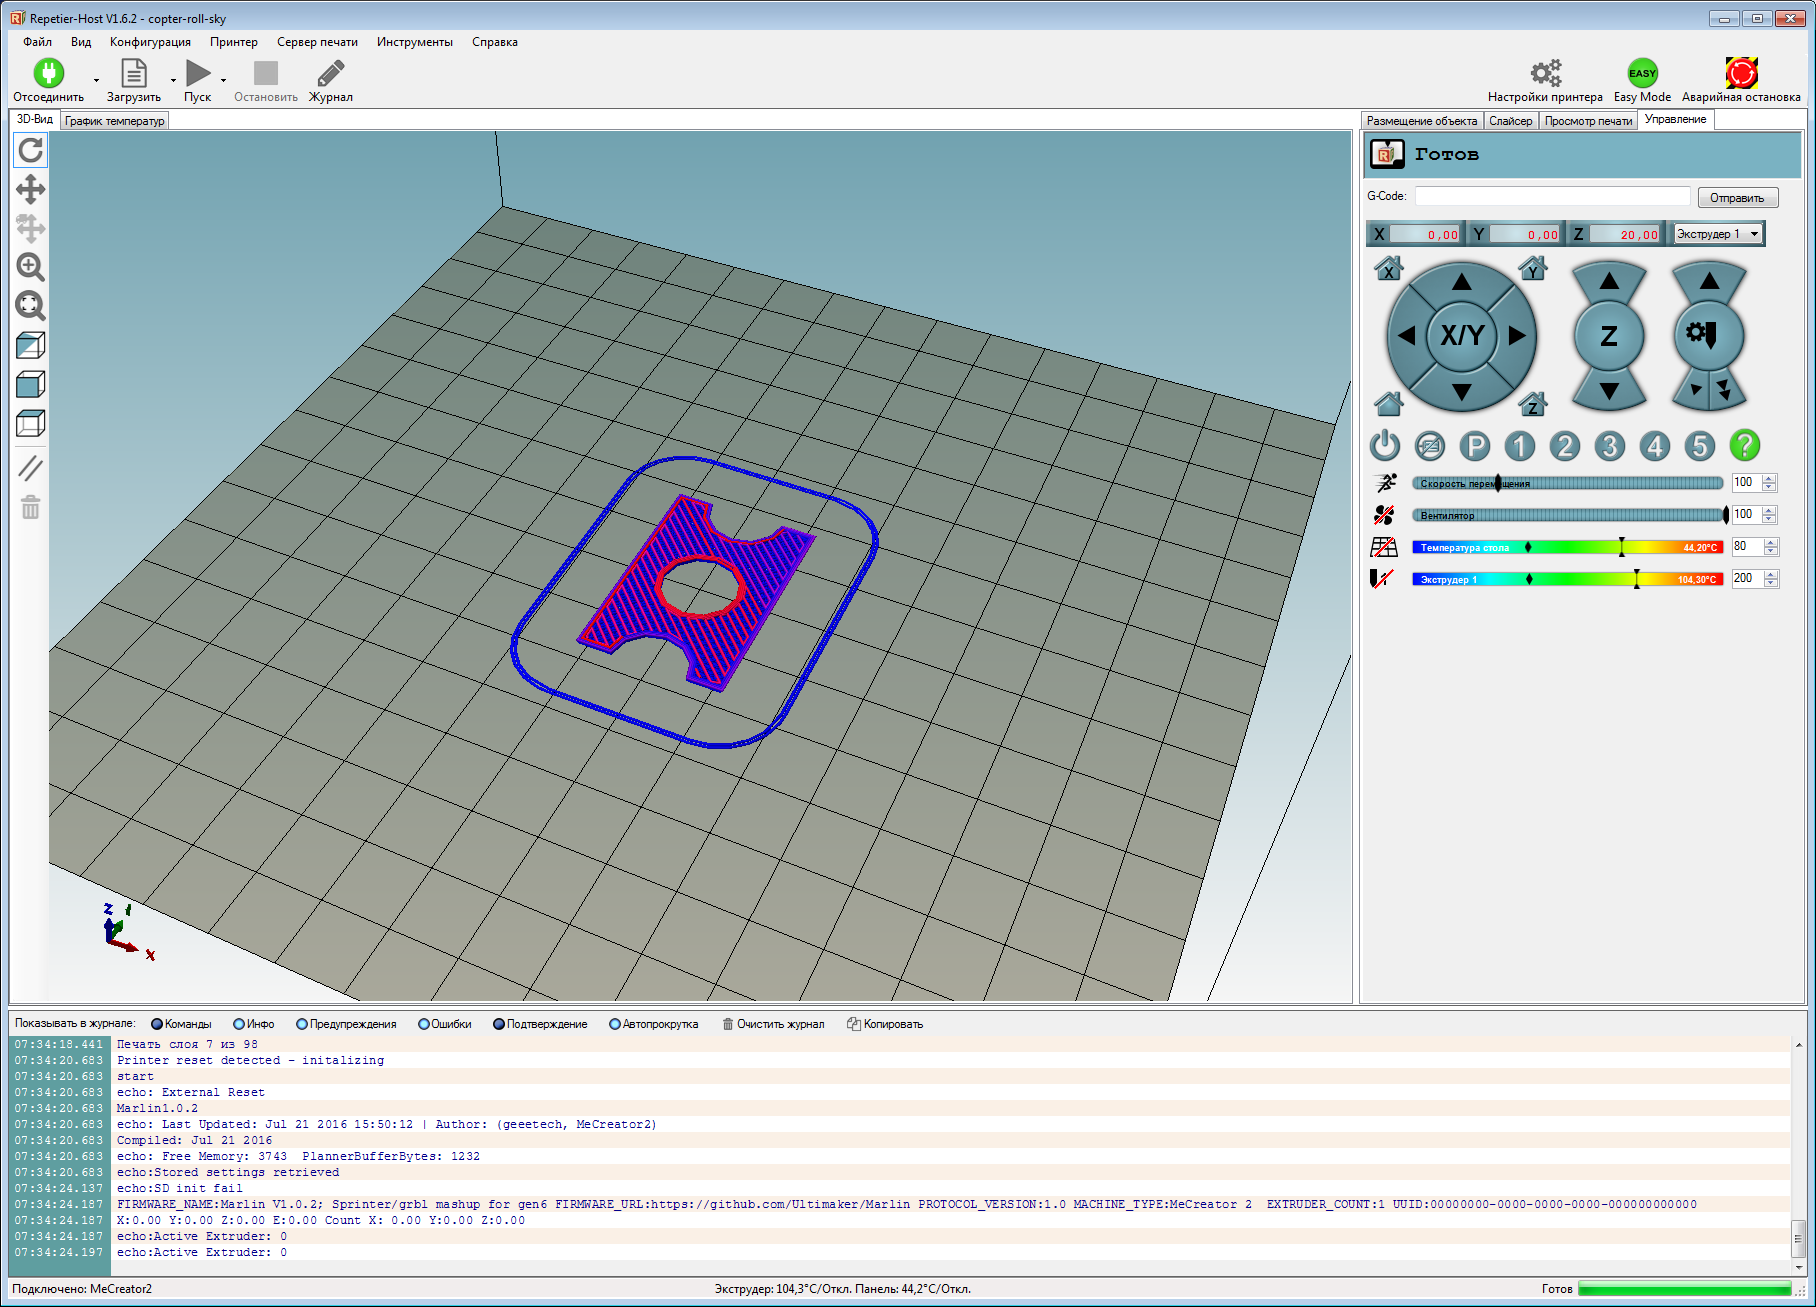Open the Конфигурация menu
Image resolution: width=1816 pixels, height=1307 pixels.
point(150,42)
